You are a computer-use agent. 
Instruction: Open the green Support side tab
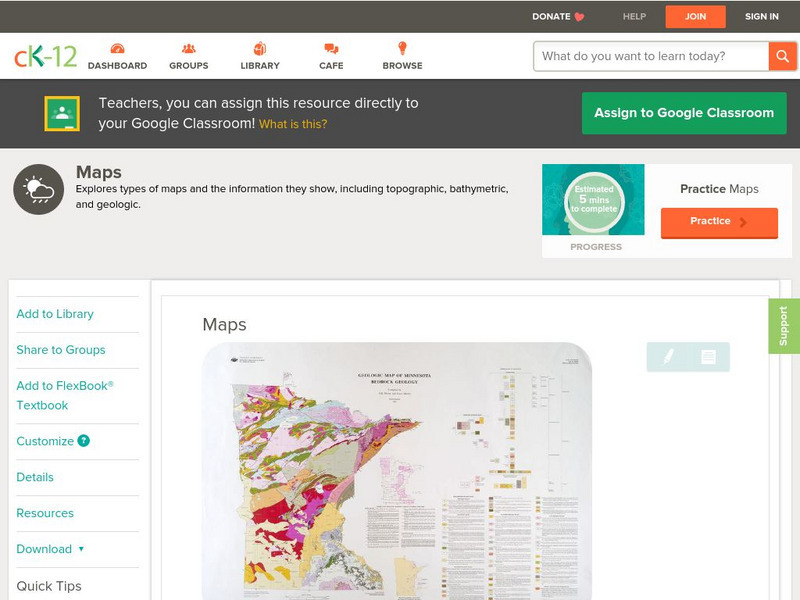(784, 326)
